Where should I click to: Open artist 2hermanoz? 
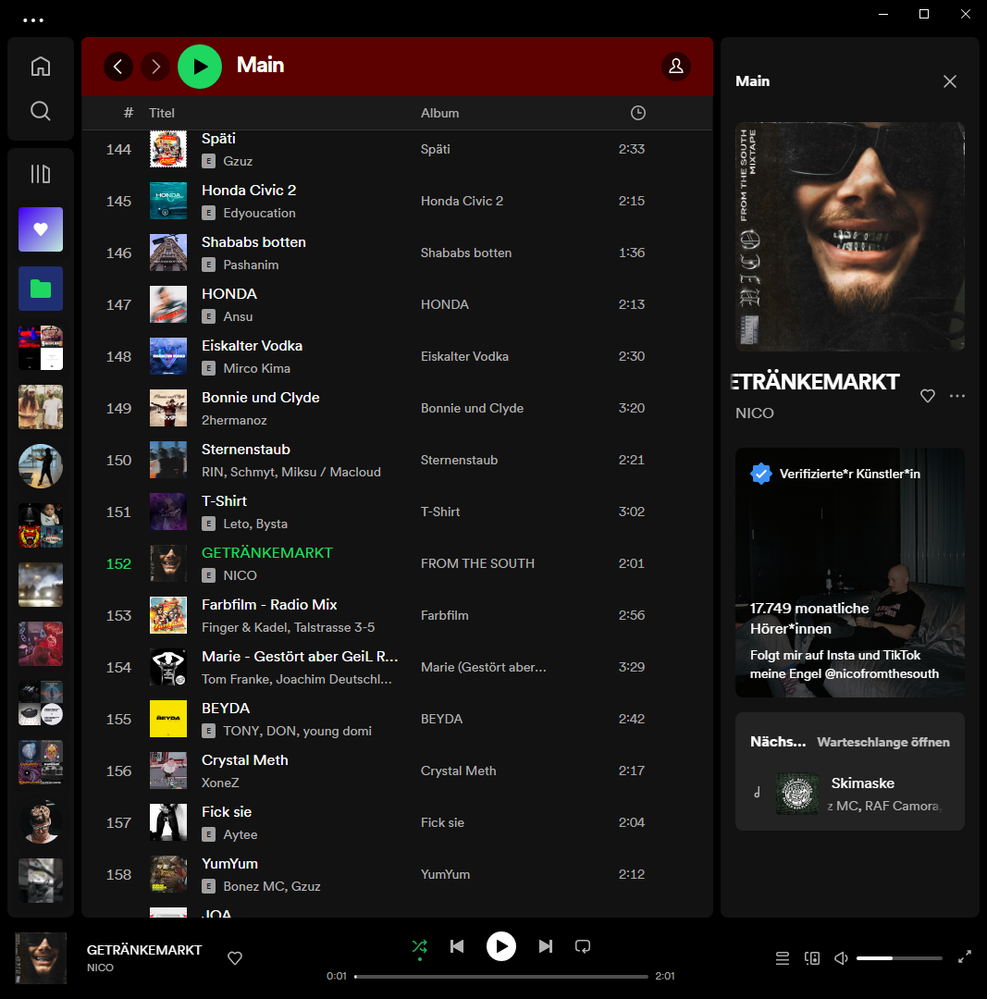point(234,420)
